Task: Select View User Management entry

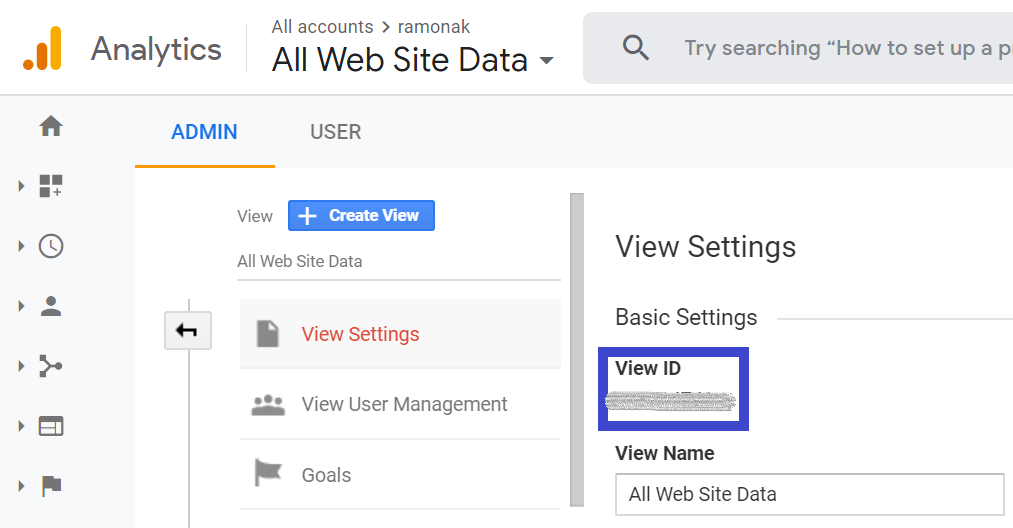Action: [x=400, y=405]
